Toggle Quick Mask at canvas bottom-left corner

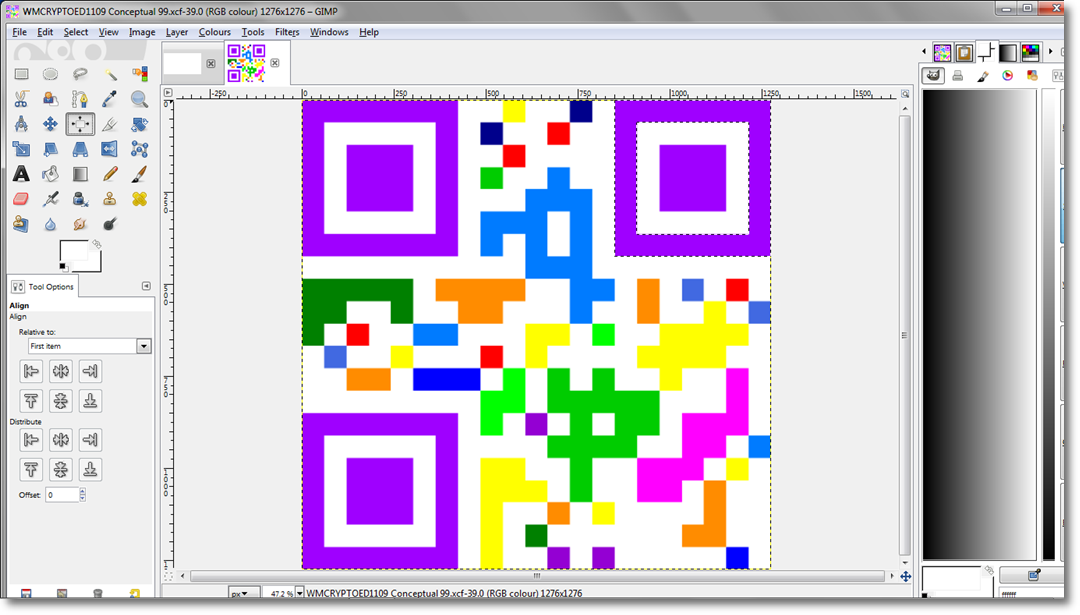(168, 576)
